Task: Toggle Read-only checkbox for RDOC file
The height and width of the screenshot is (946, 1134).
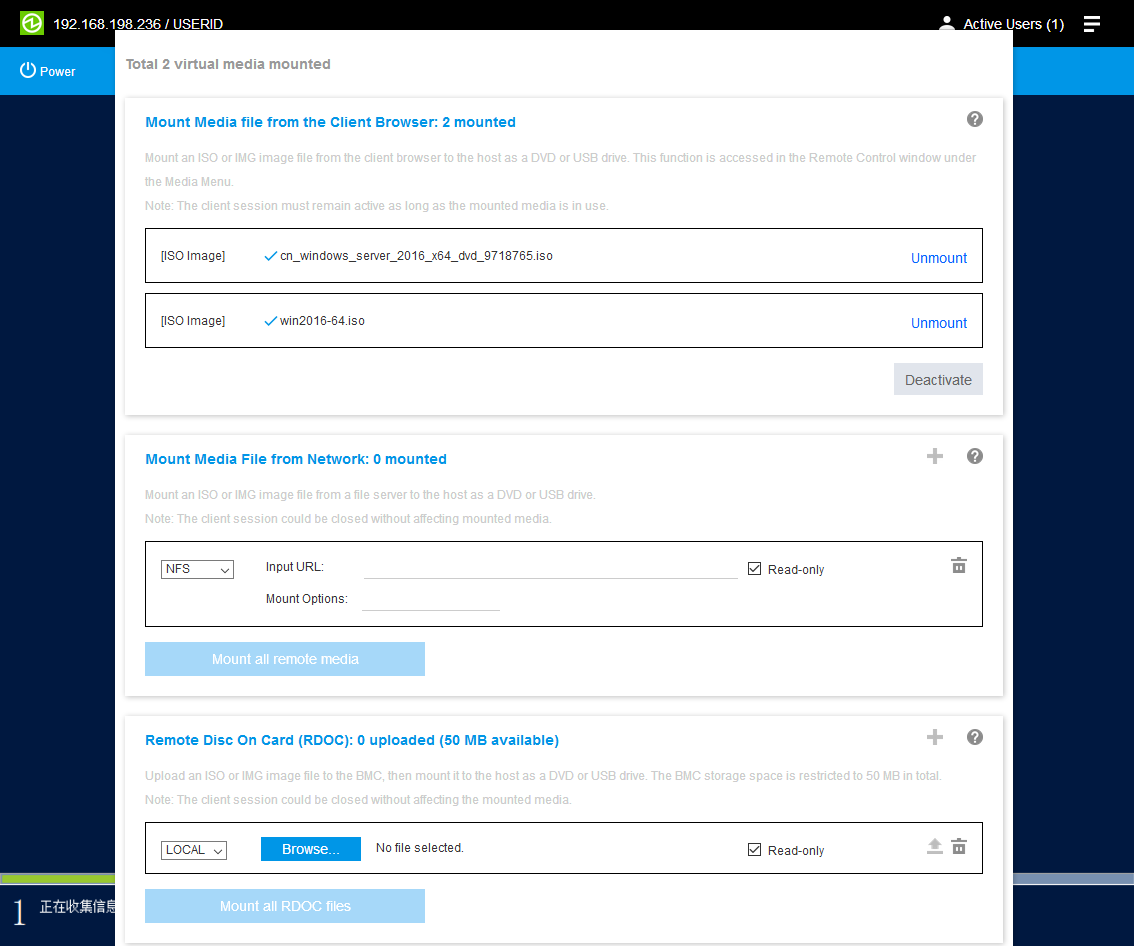Action: pyautogui.click(x=755, y=850)
